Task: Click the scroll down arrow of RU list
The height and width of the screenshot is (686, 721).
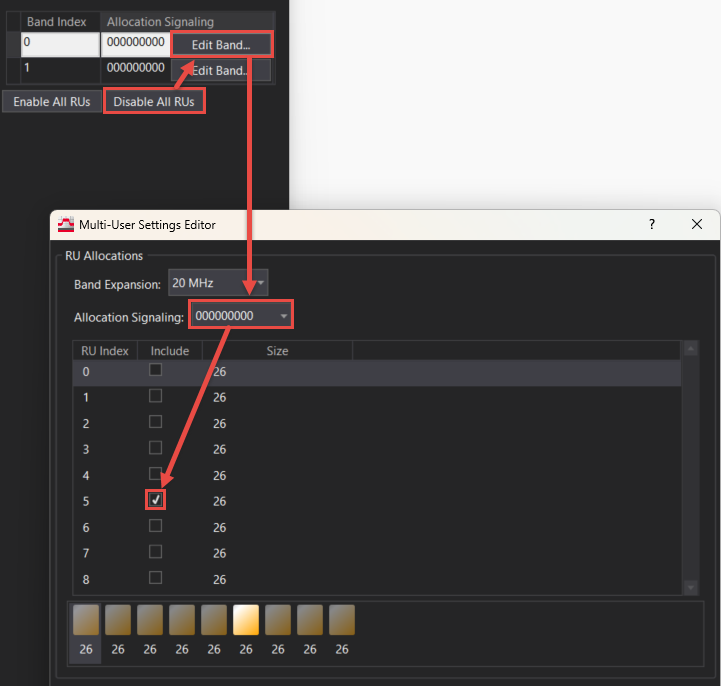Action: 690,587
